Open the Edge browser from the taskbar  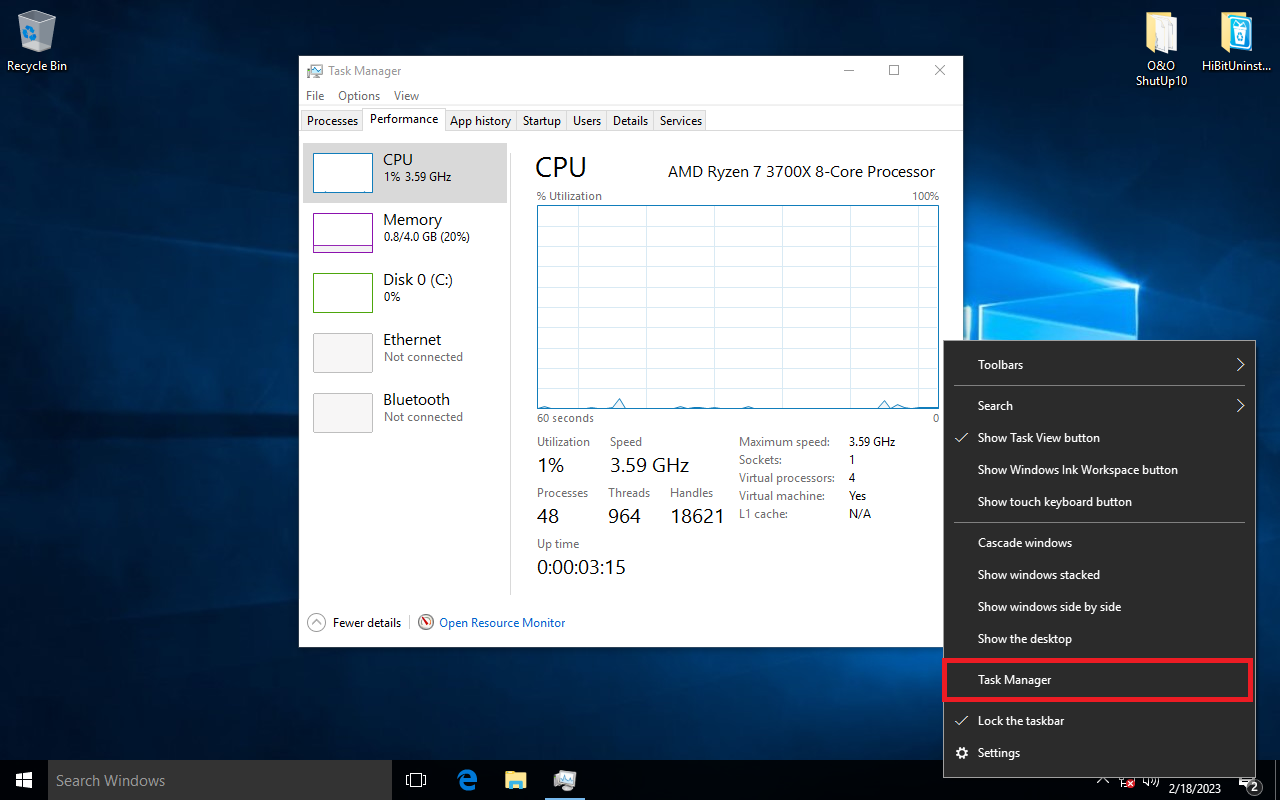click(x=467, y=780)
